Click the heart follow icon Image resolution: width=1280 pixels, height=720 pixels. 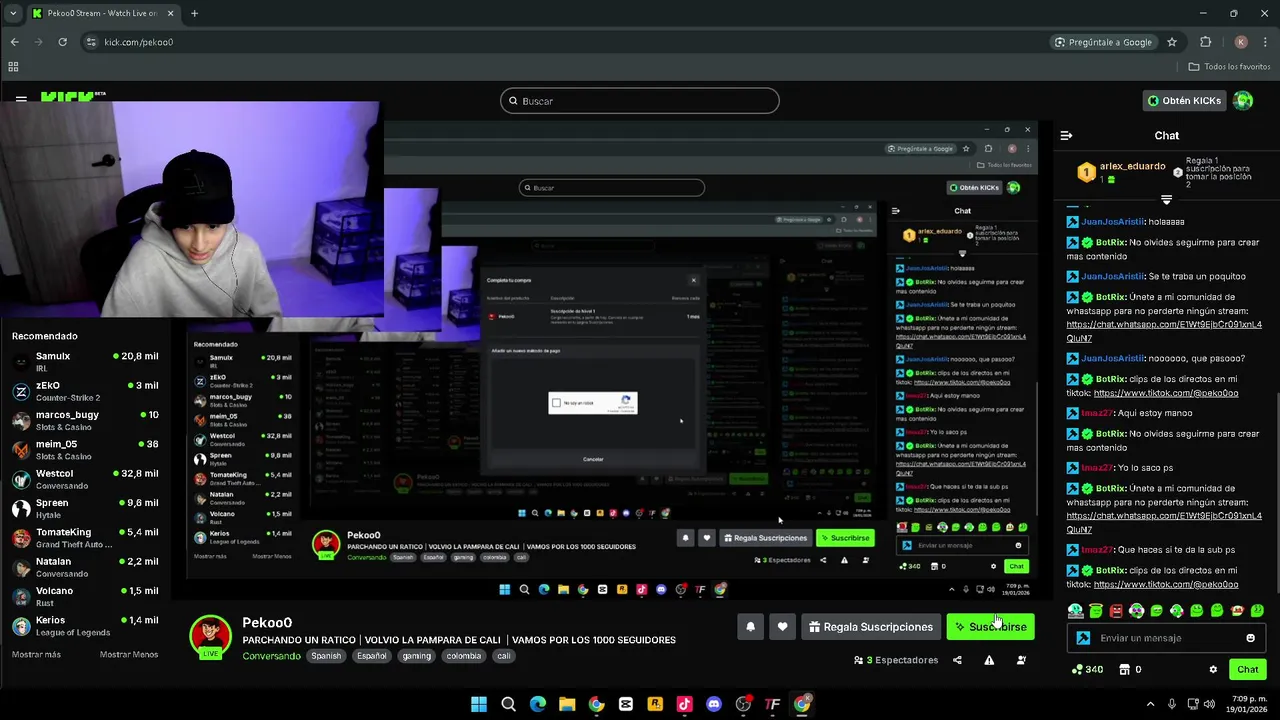tap(782, 627)
